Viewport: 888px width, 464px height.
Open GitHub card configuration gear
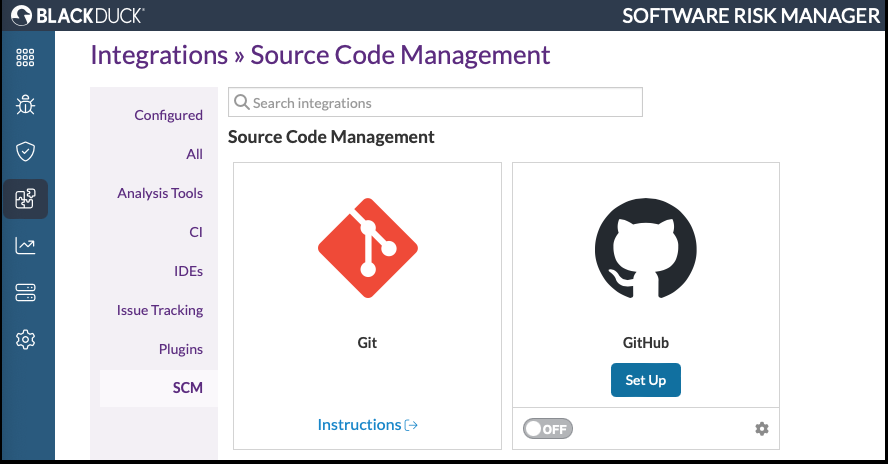[x=762, y=429]
